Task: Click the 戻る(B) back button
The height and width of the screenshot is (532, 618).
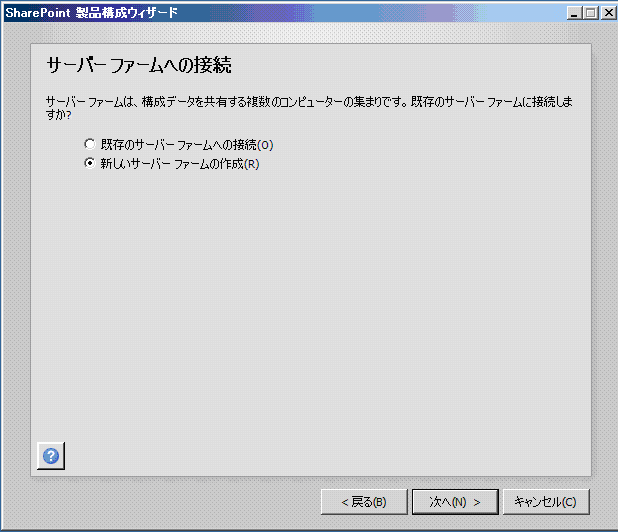Action: tap(364, 502)
